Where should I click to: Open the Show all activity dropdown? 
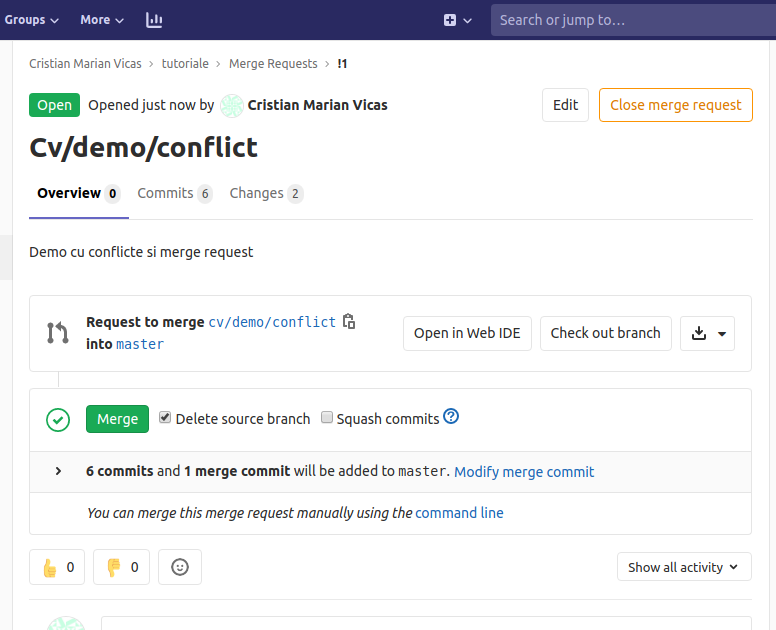click(x=683, y=567)
